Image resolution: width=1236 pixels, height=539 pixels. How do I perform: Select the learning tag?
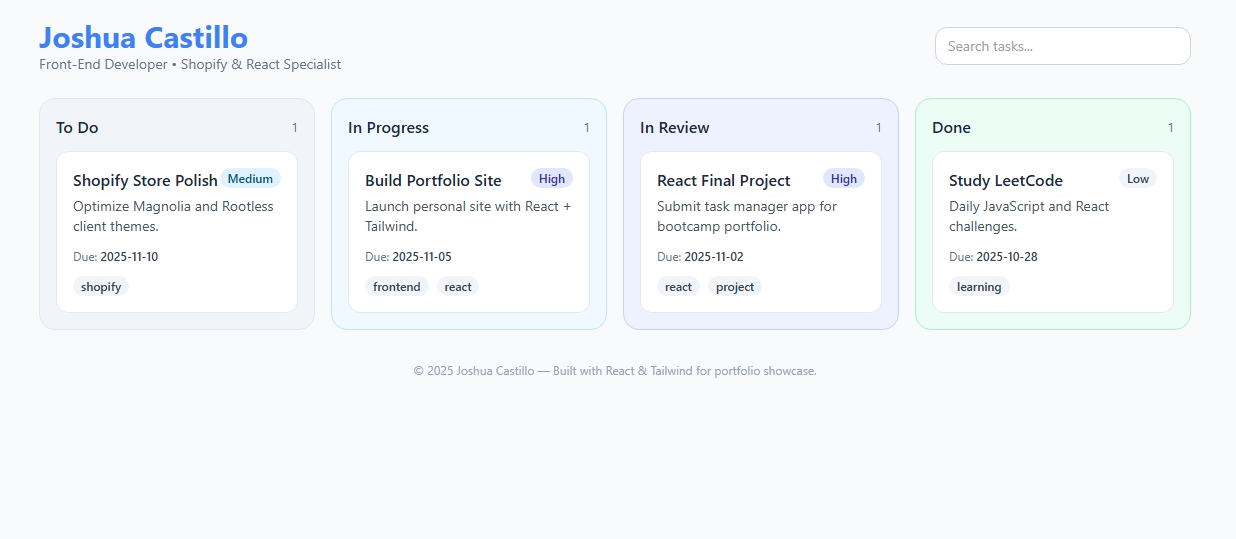[x=978, y=287]
